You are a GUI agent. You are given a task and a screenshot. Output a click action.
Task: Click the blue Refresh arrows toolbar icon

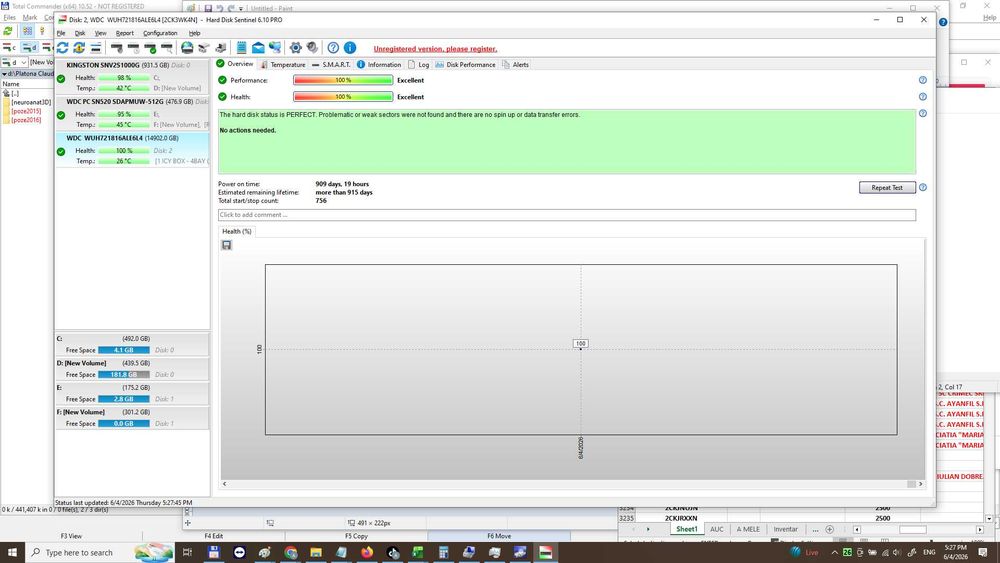[x=62, y=48]
